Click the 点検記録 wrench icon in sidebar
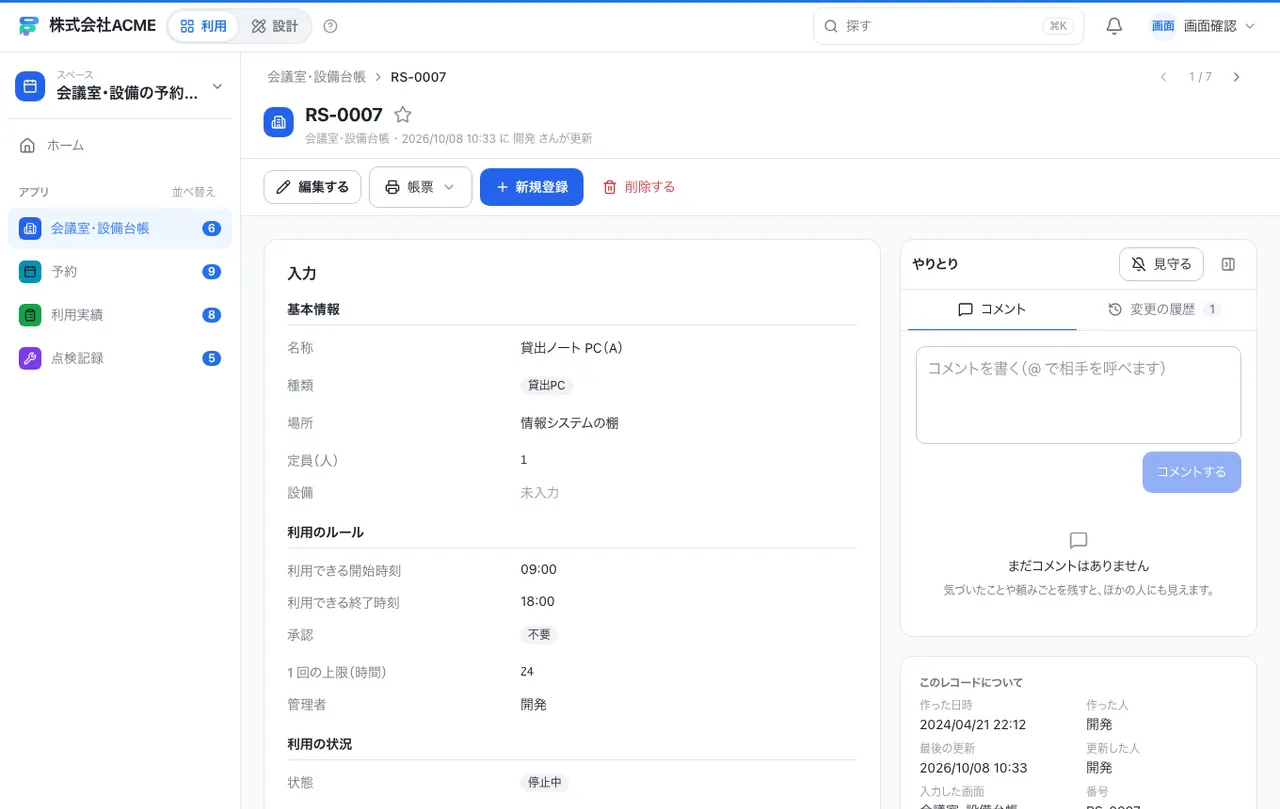Image resolution: width=1280 pixels, height=809 pixels. coord(30,358)
